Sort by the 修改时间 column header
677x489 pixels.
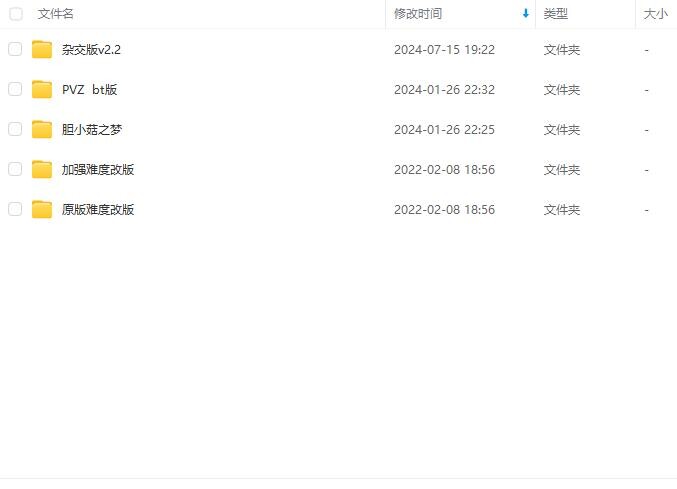(x=418, y=14)
